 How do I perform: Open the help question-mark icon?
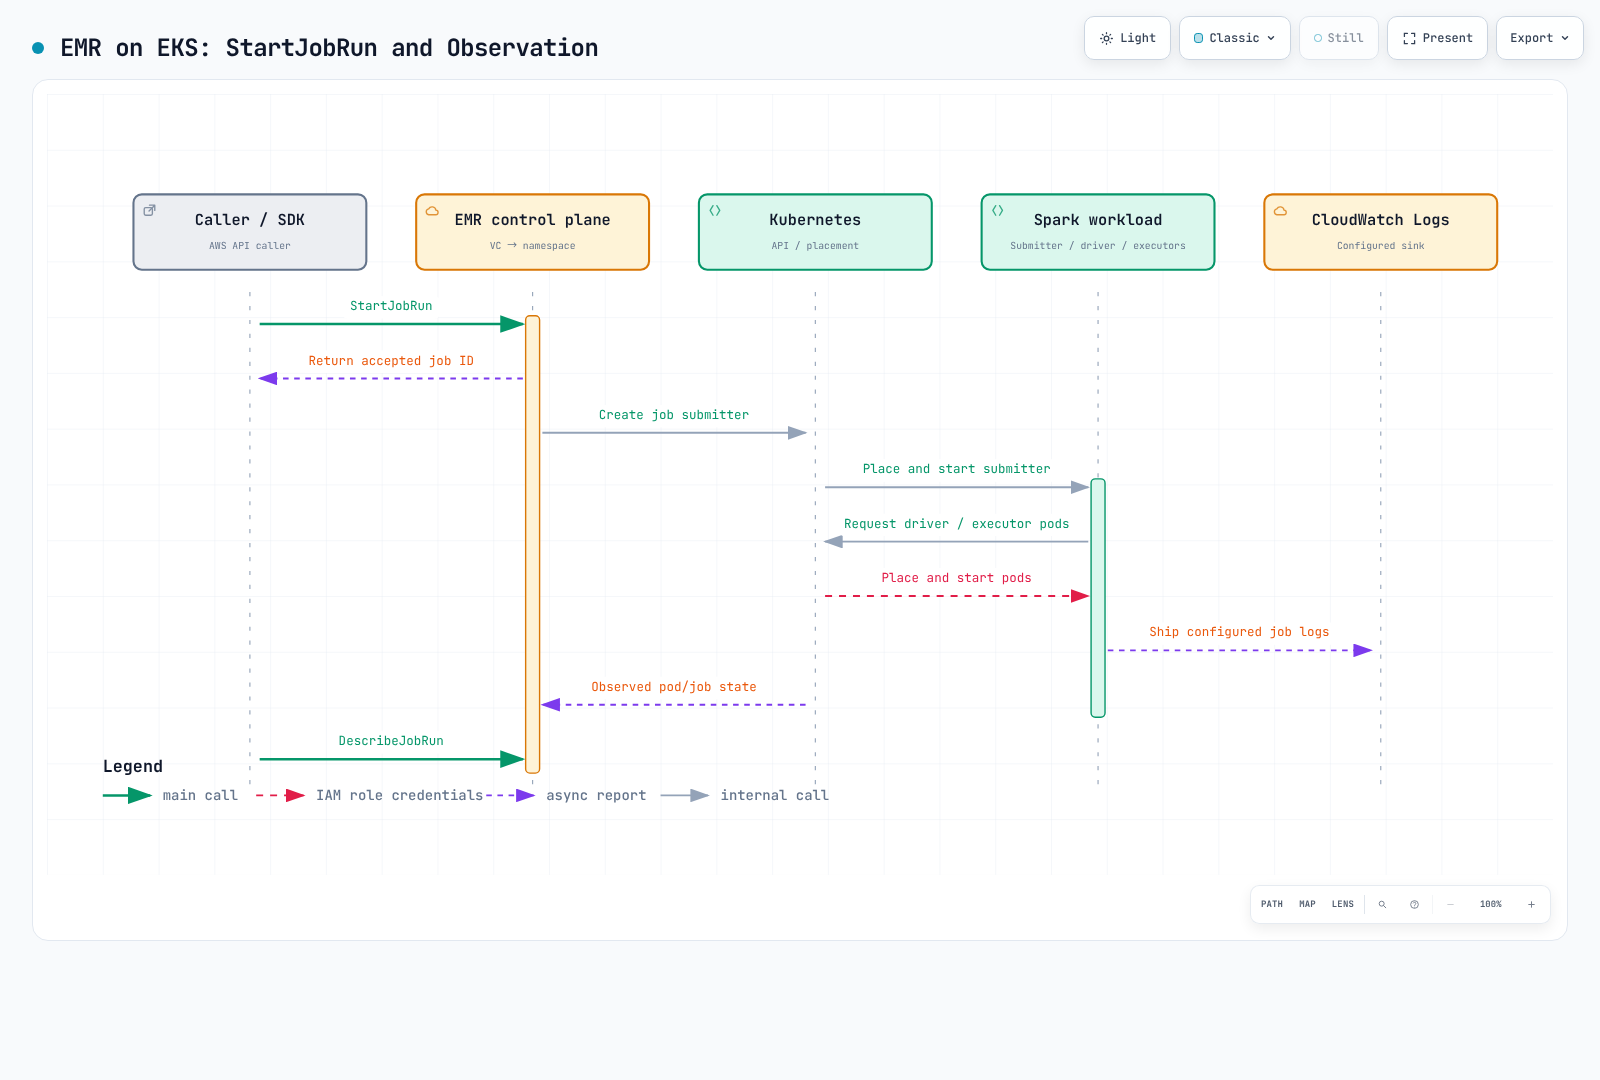[1414, 904]
